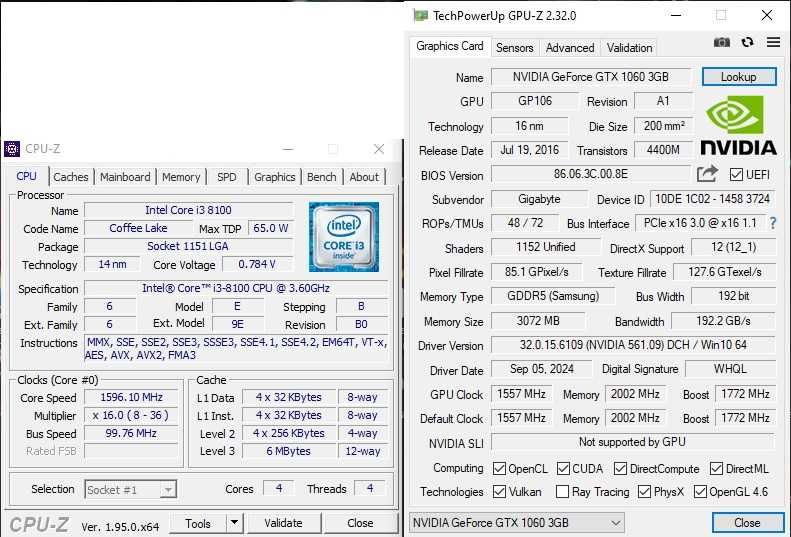Viewport: 791px width, 537px height.
Task: Click the GPU Name field
Action: 591,77
